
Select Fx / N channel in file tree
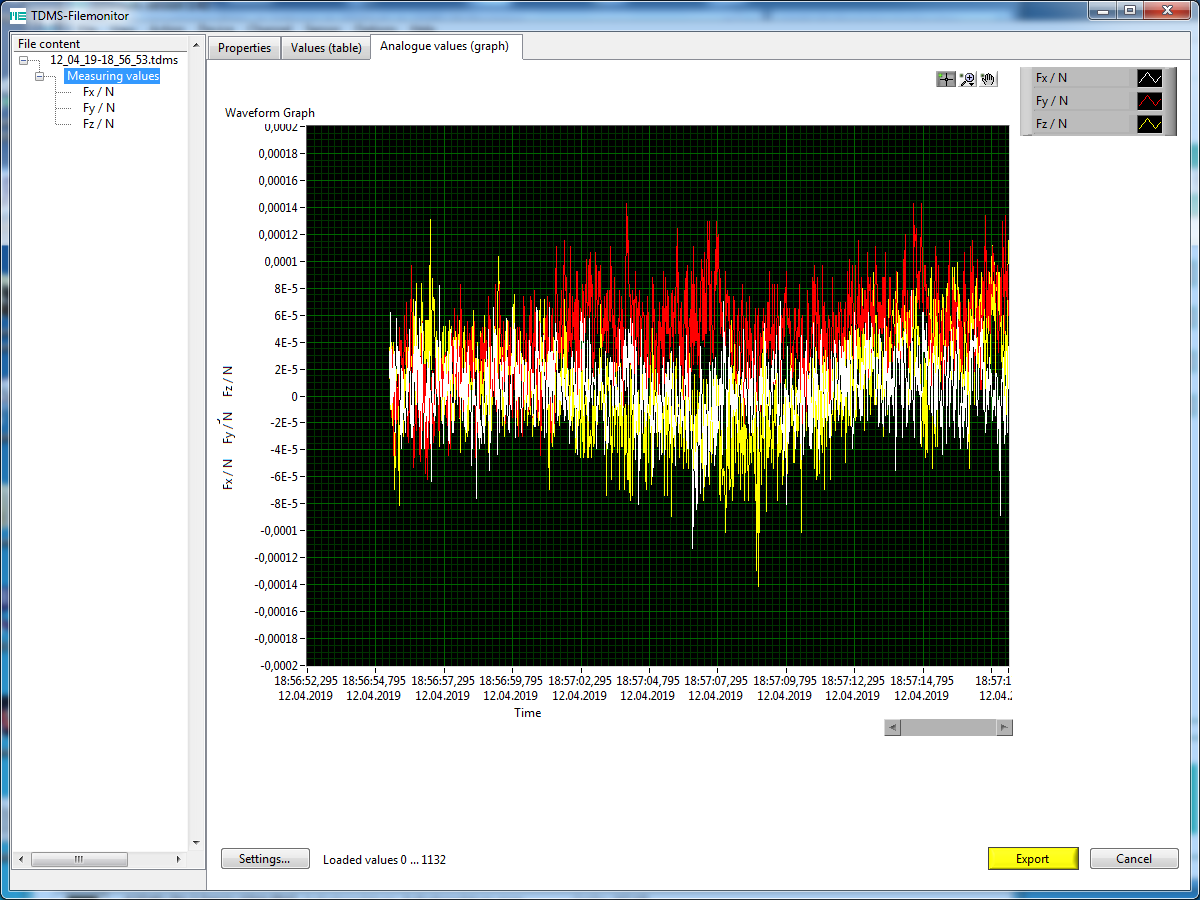pos(98,92)
